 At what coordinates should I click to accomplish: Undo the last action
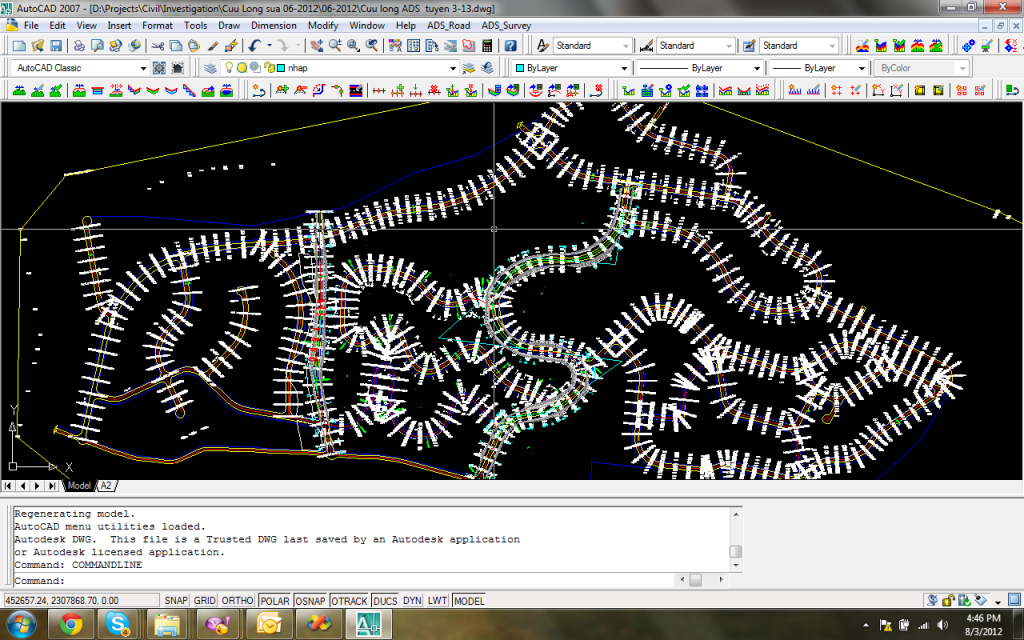254,46
